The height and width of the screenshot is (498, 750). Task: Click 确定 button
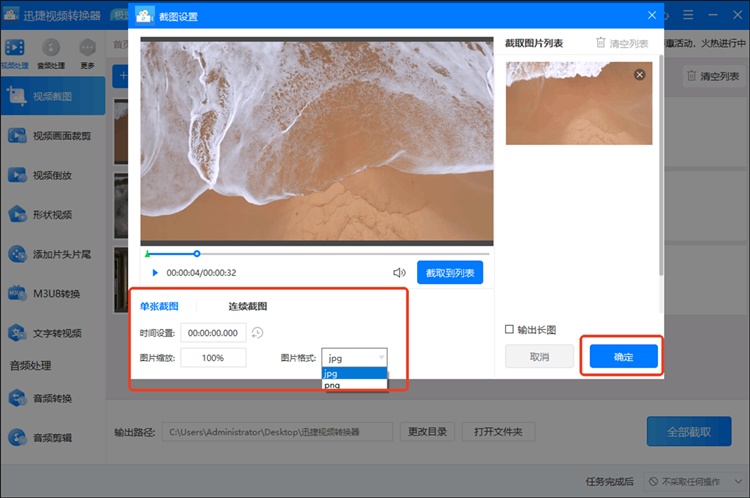click(x=623, y=357)
